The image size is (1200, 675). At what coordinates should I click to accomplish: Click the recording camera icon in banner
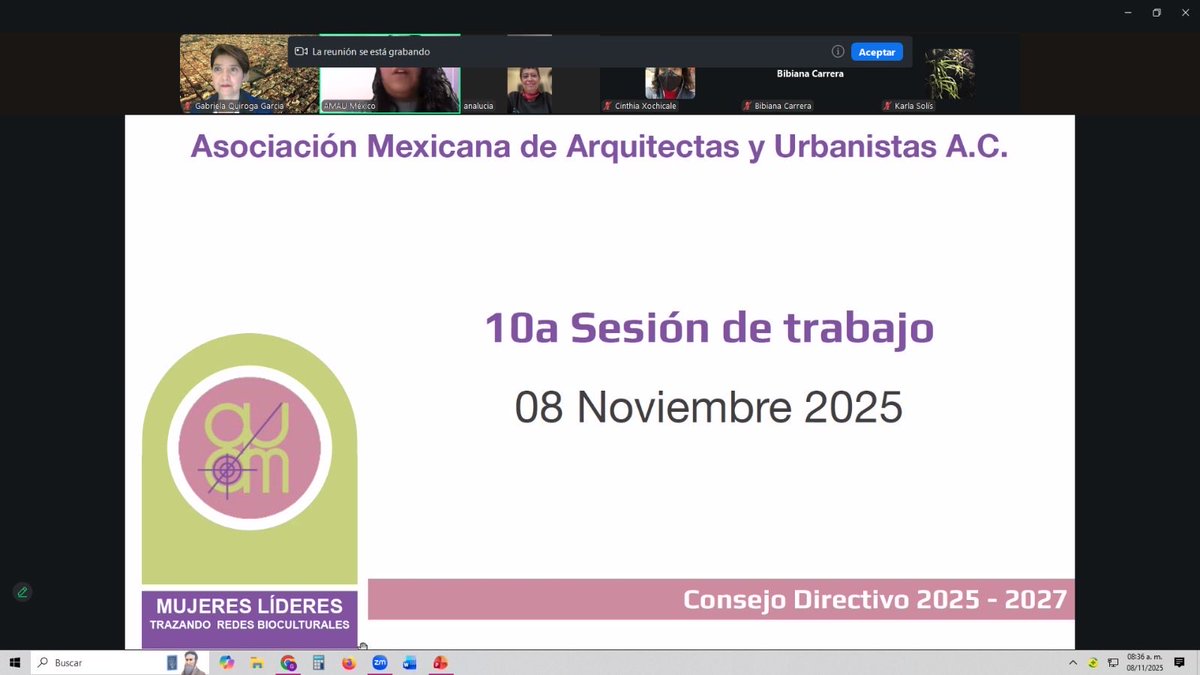[x=300, y=52]
